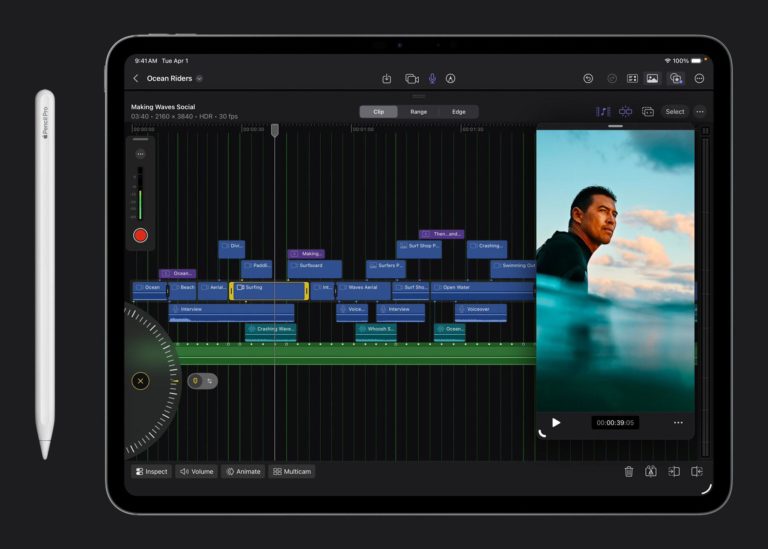
Task: Select the first Interview audio clip
Action: click(232, 313)
